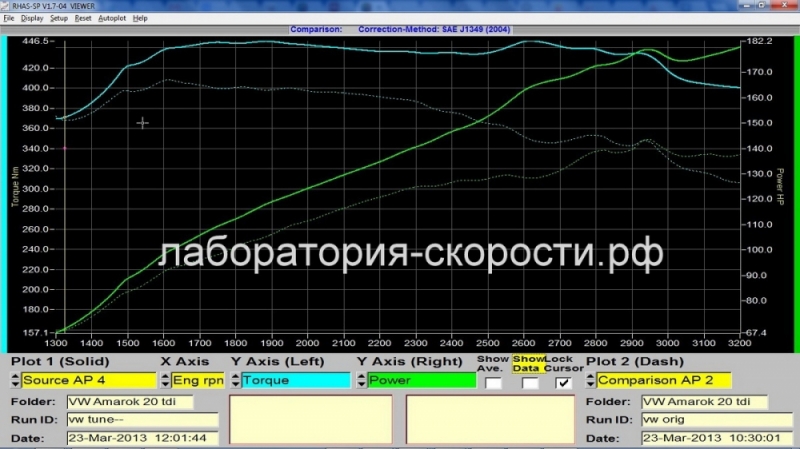Open the Setup menu
This screenshot has width=800, height=449.
click(59, 18)
